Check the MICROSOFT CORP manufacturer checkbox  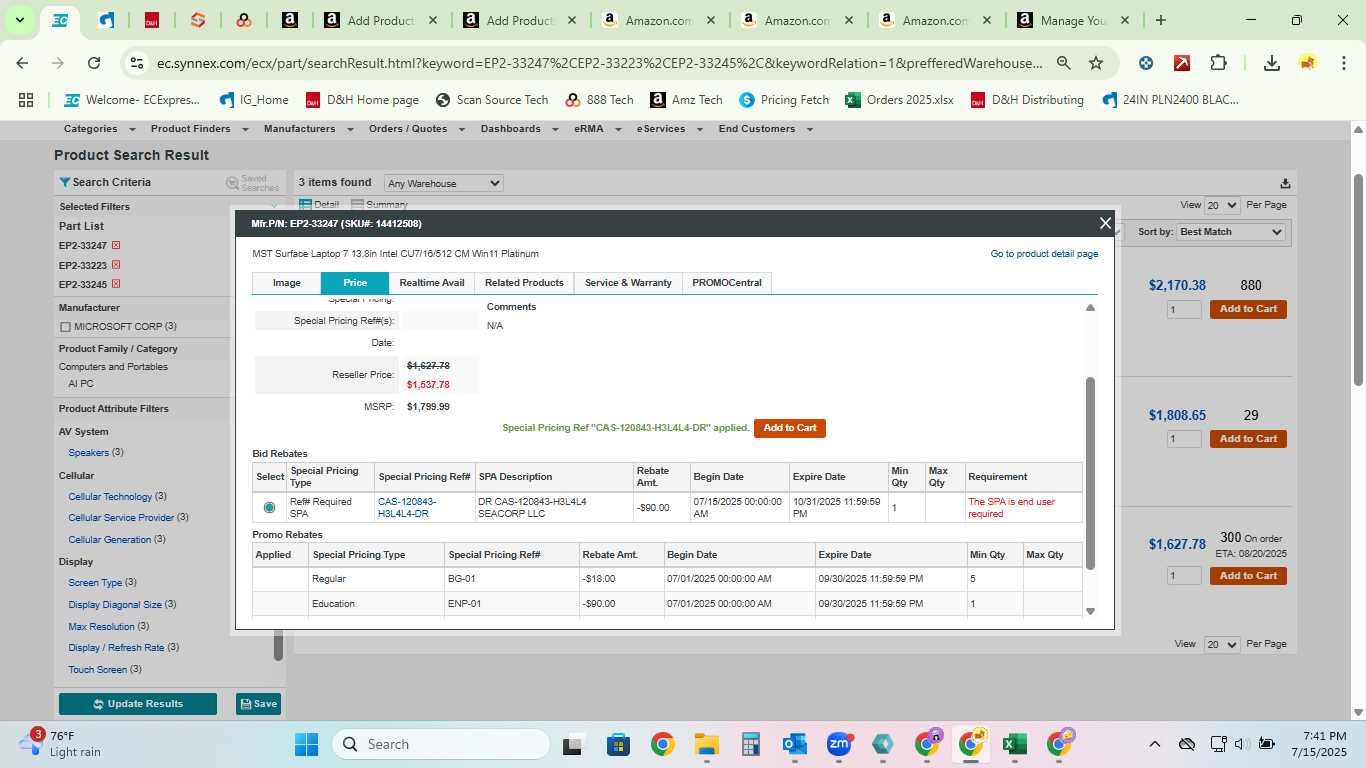pyautogui.click(x=65, y=327)
